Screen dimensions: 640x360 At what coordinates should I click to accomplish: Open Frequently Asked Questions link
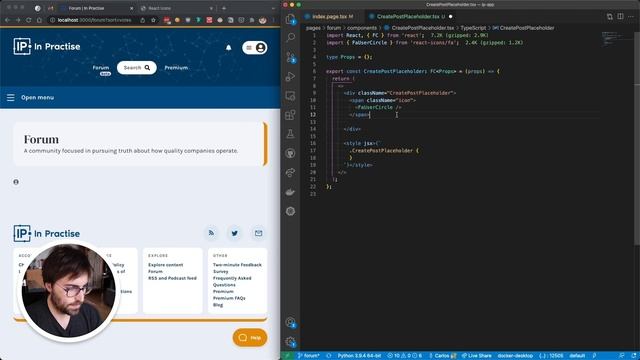coord(232,281)
